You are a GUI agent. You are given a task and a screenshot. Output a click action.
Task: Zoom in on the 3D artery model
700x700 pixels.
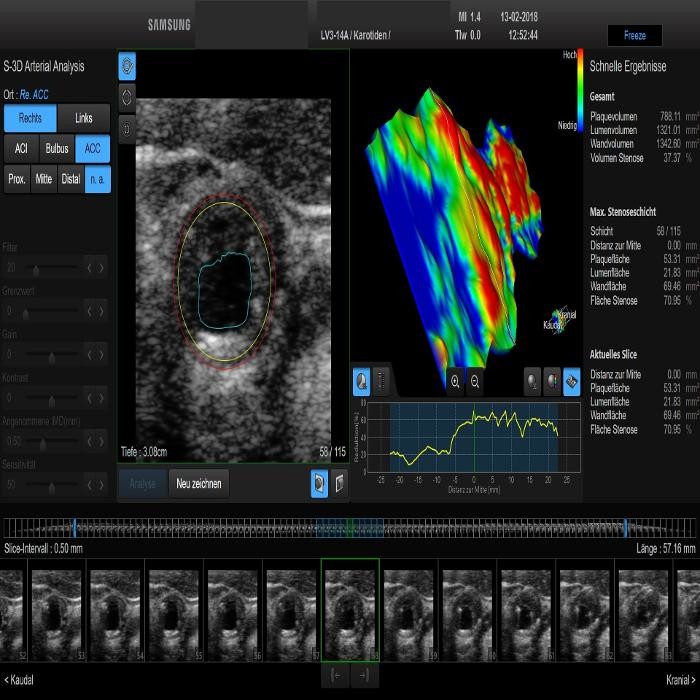point(455,381)
